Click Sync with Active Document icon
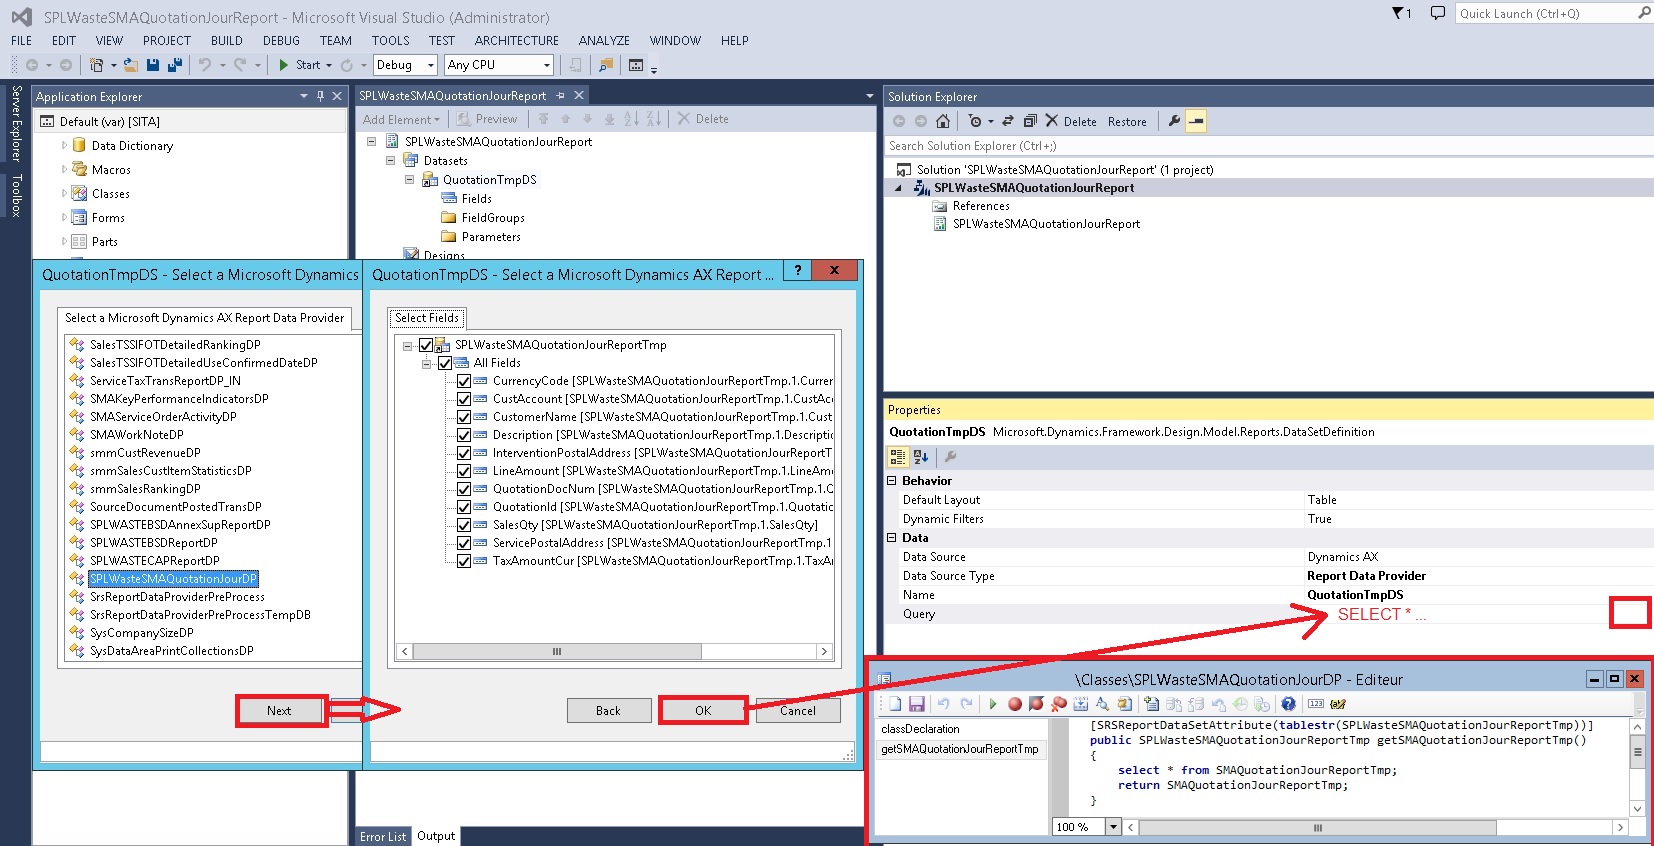This screenshot has height=846, width=1654. pyautogui.click(x=1008, y=121)
